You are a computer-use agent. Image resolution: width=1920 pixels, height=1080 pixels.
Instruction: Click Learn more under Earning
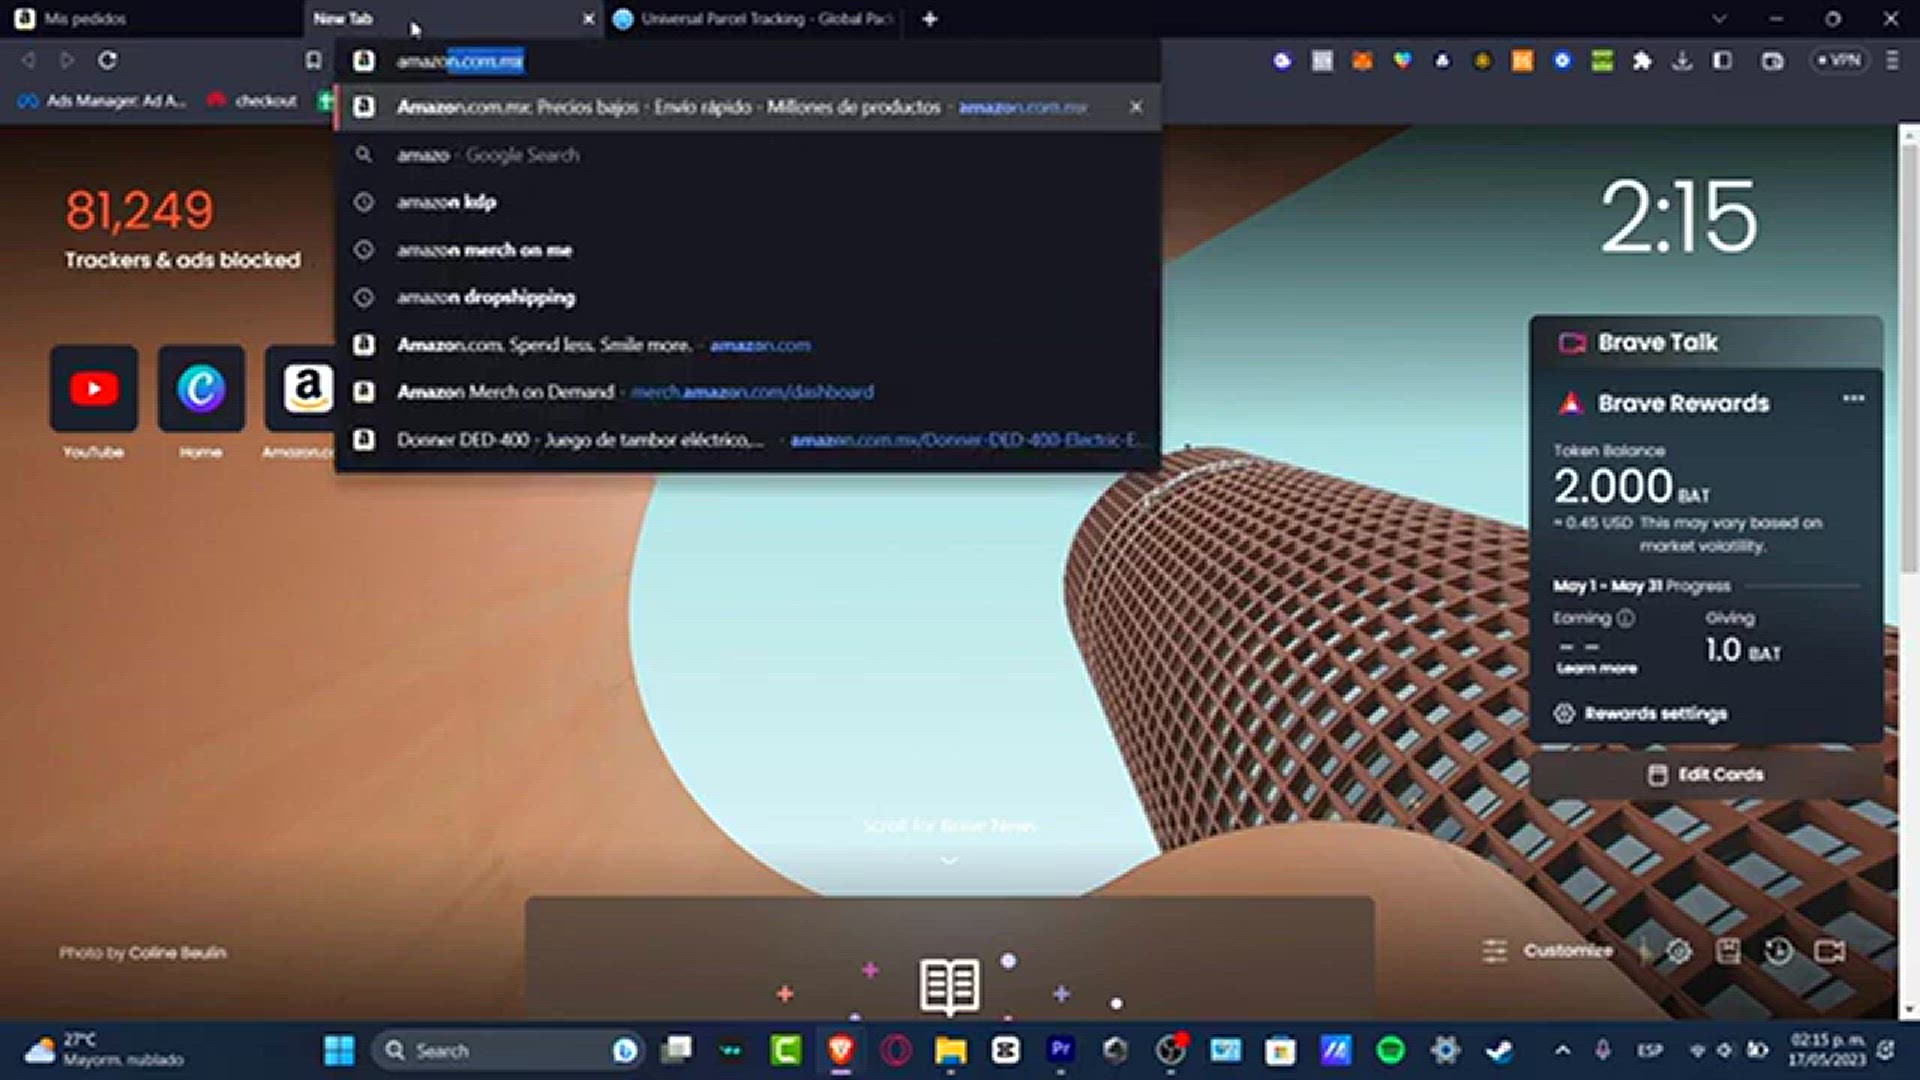coord(1596,668)
